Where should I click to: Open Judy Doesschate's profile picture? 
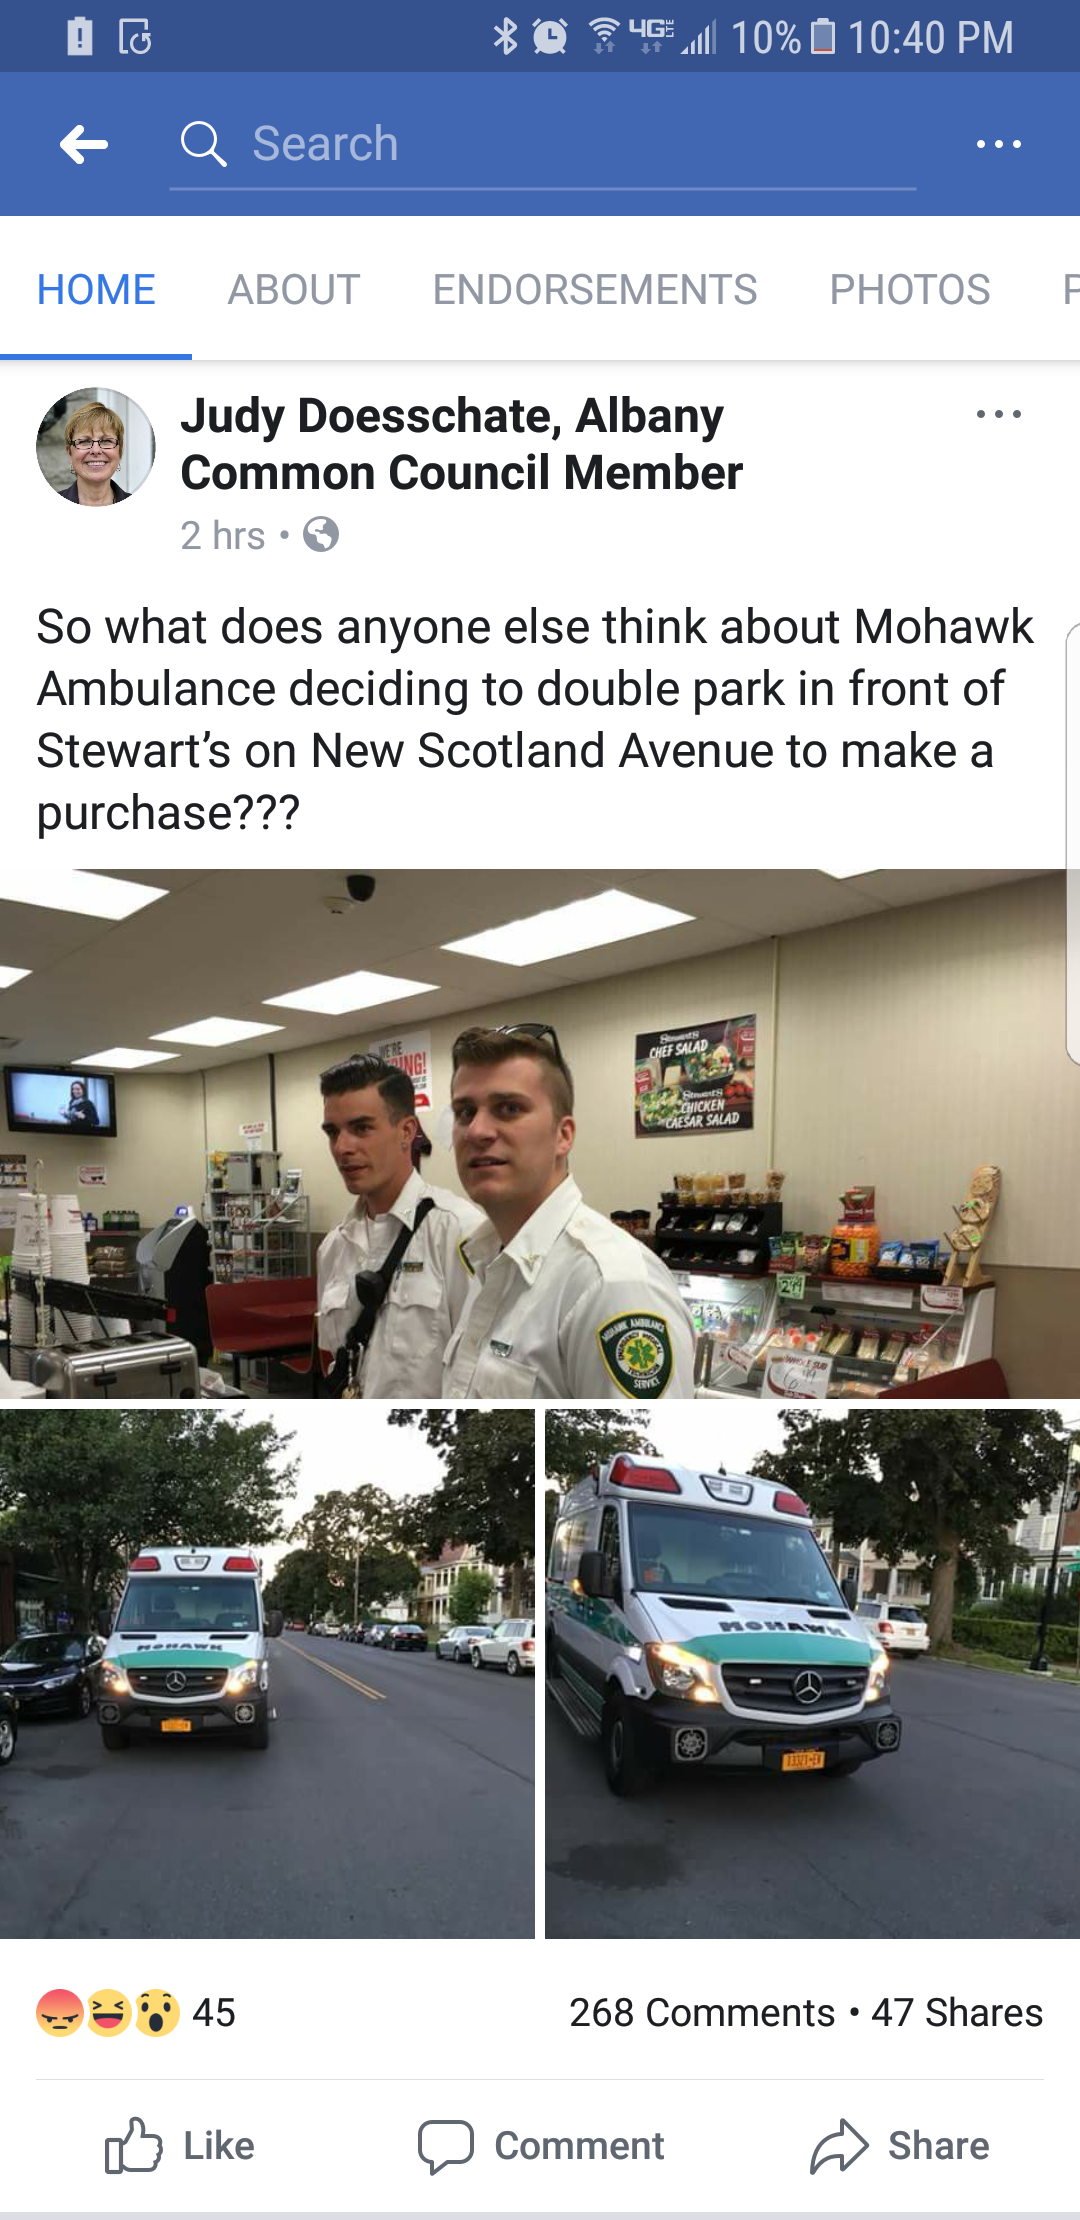click(96, 446)
